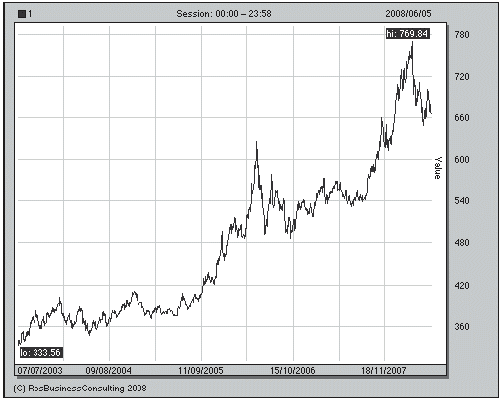Select the 07/07/2003 date on the axis

click(40, 371)
